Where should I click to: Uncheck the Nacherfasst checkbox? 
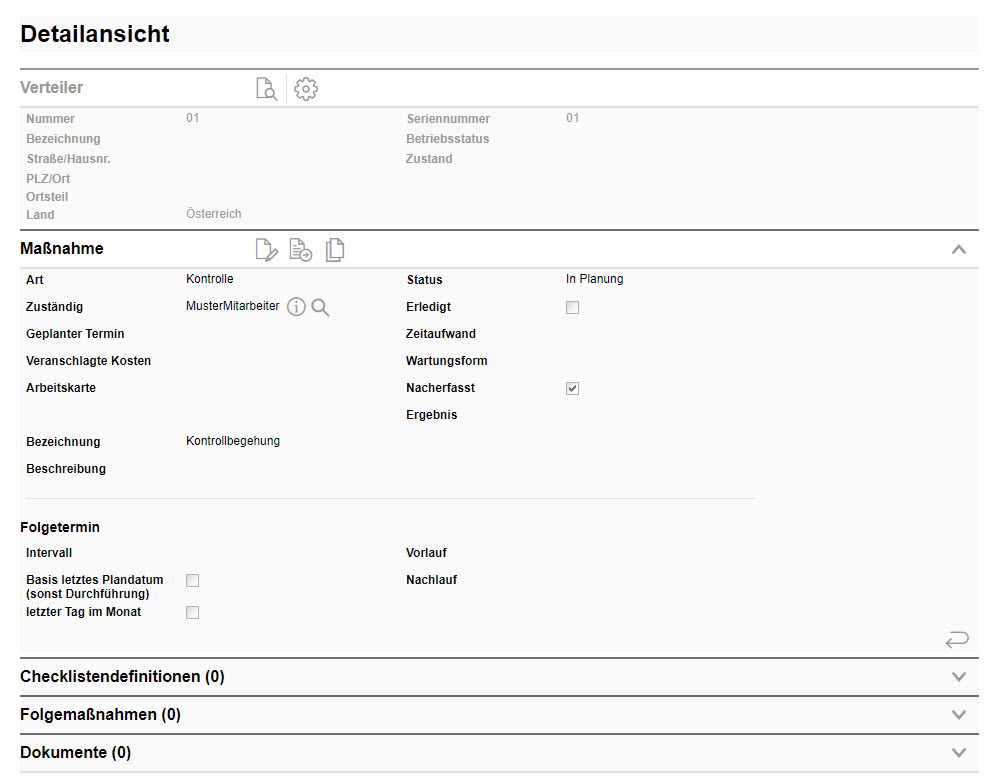[573, 389]
